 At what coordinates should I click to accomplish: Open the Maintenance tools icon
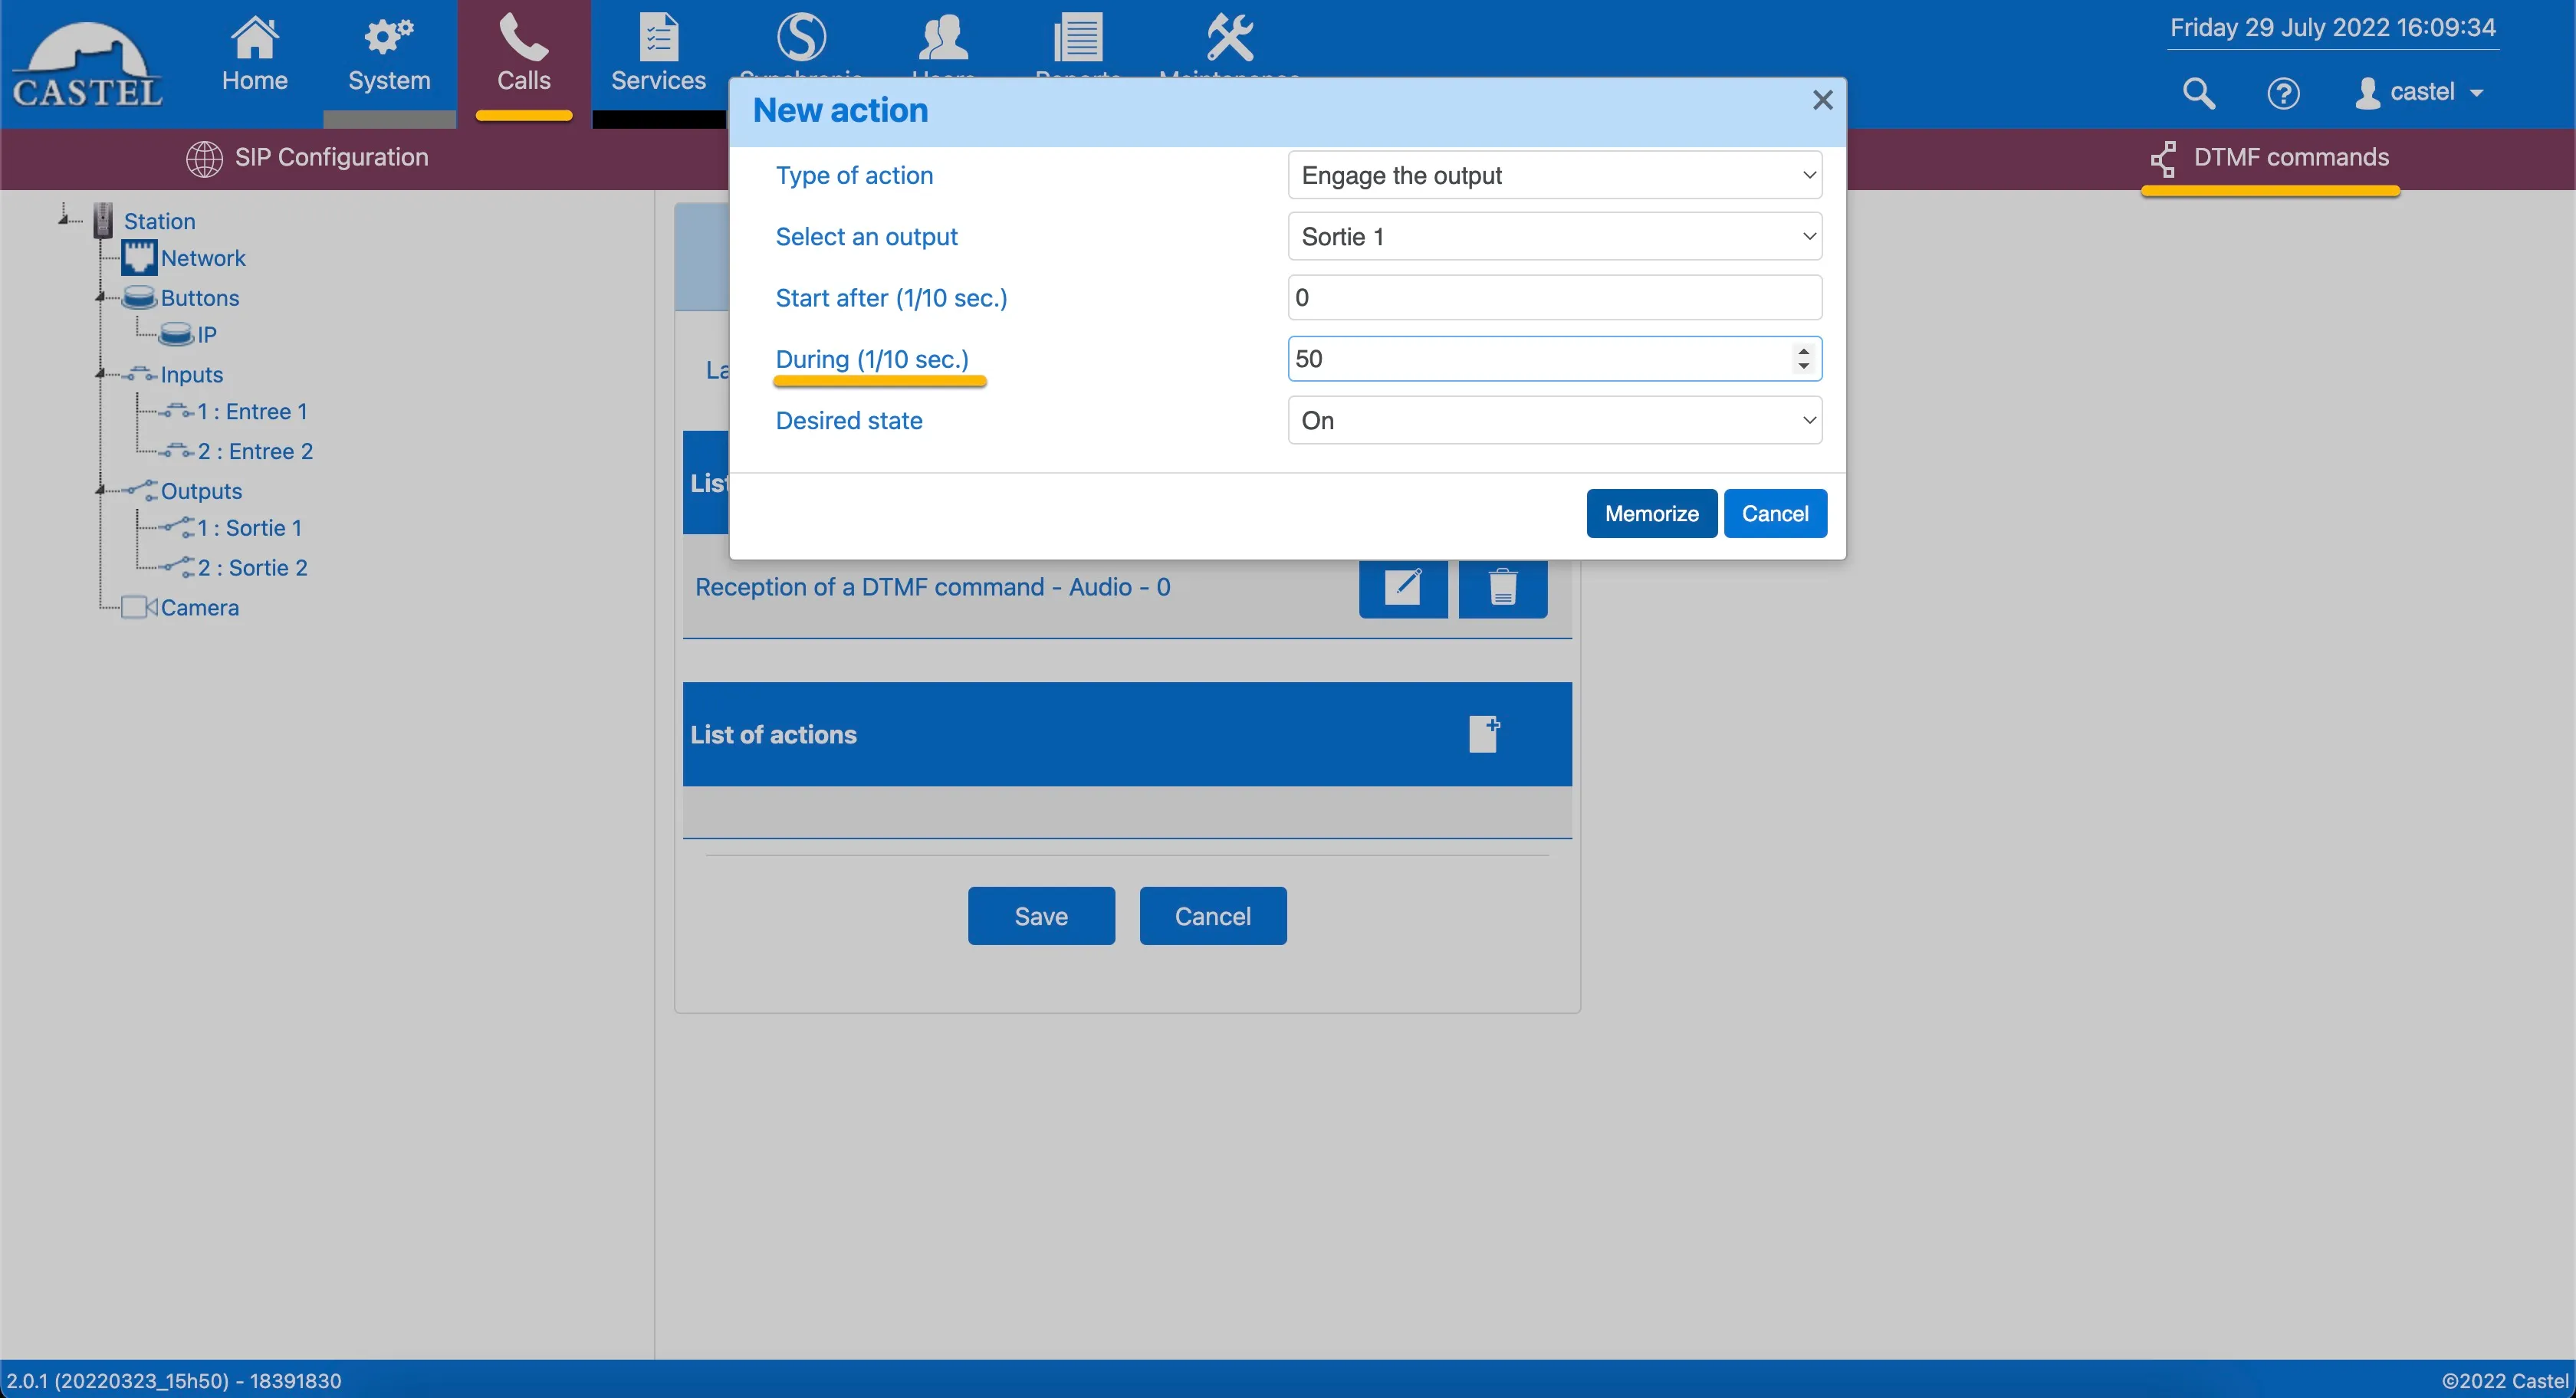coord(1229,38)
